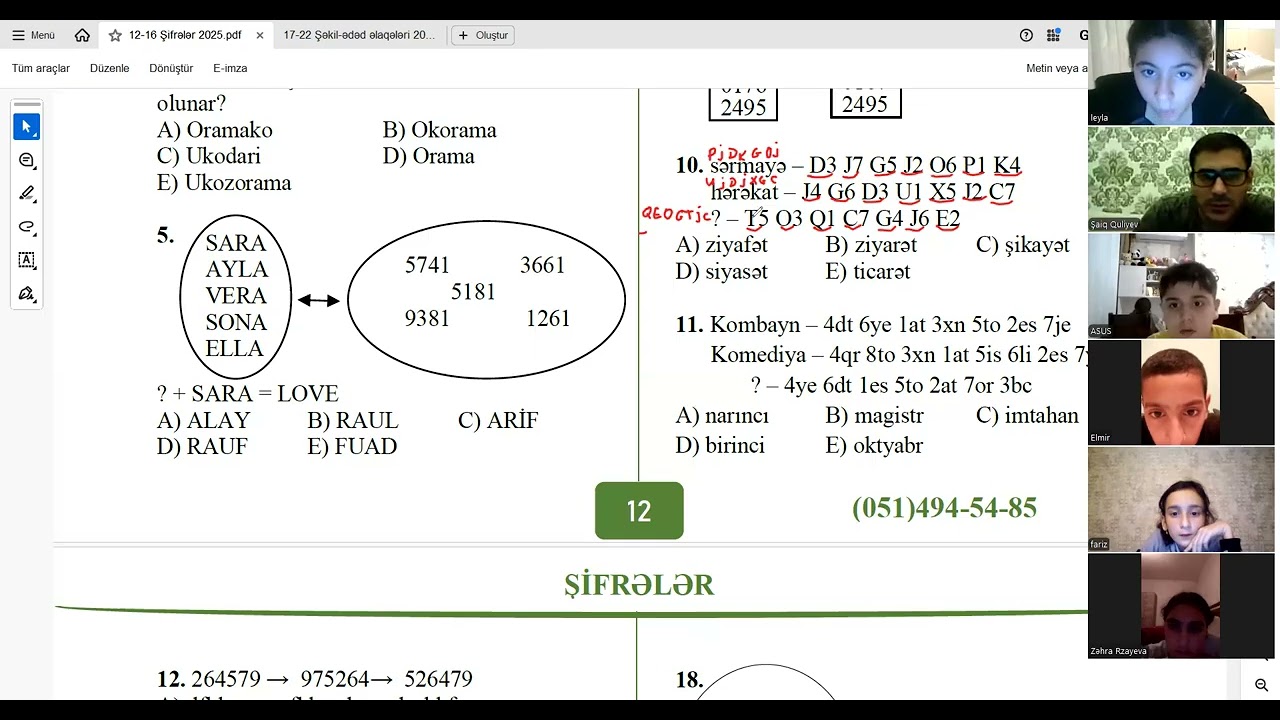Click answer B) magistr
This screenshot has height=720, width=1280.
point(875,416)
